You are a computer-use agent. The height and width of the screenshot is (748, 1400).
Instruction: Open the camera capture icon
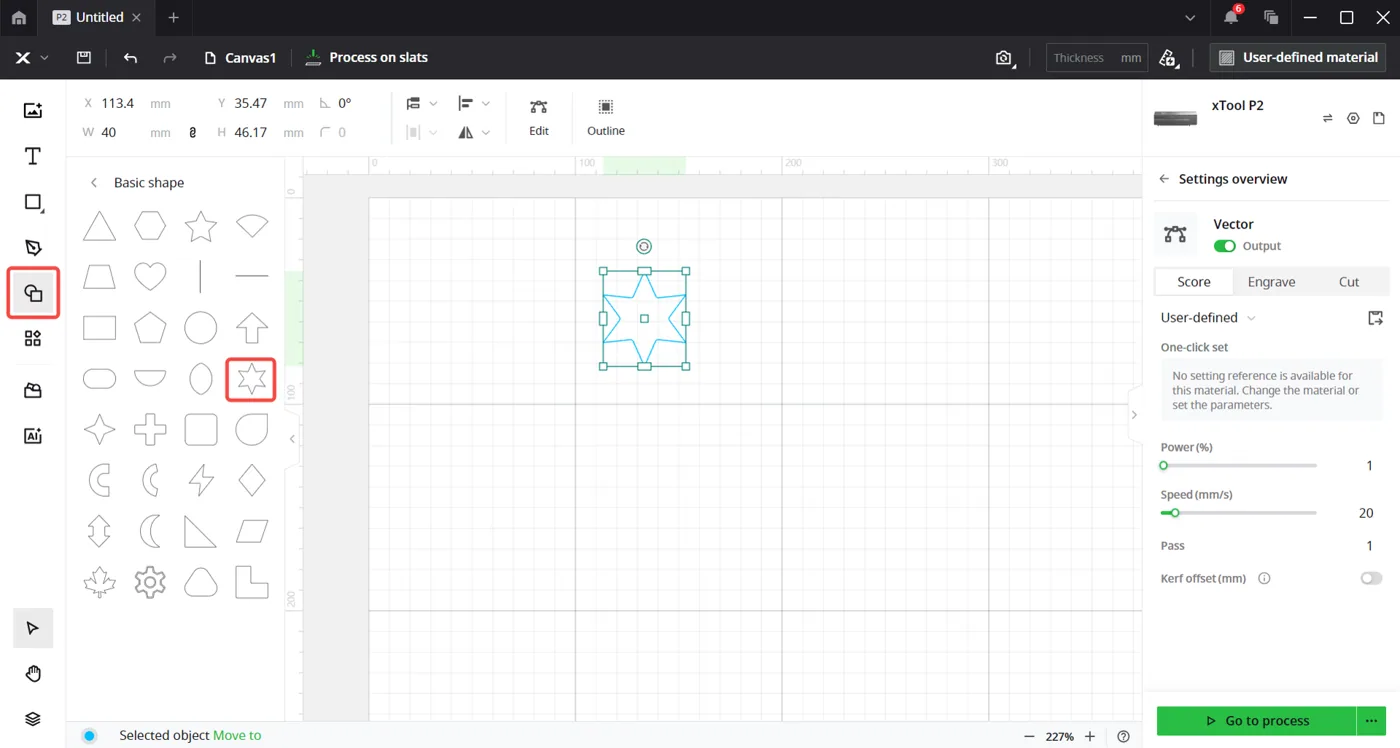1004,58
